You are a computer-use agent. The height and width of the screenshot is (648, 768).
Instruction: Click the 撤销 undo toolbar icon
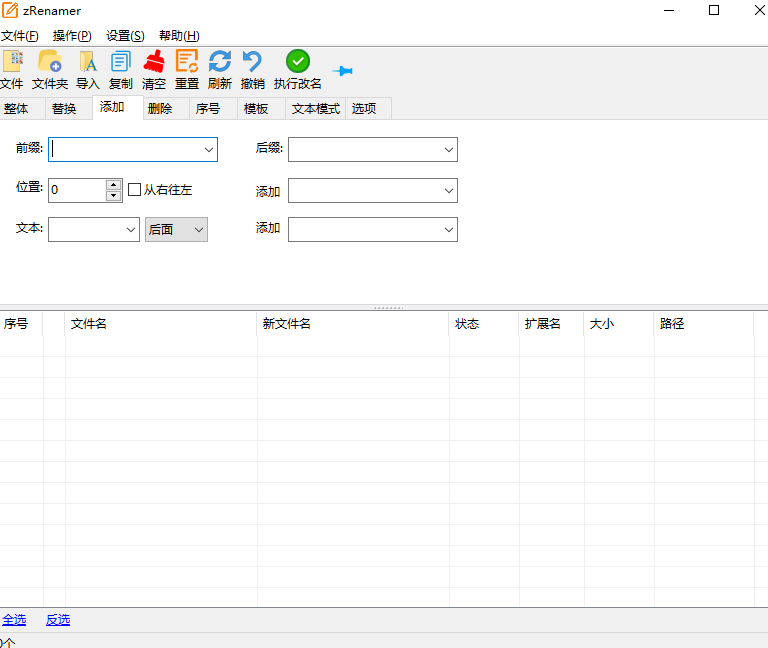(x=252, y=62)
